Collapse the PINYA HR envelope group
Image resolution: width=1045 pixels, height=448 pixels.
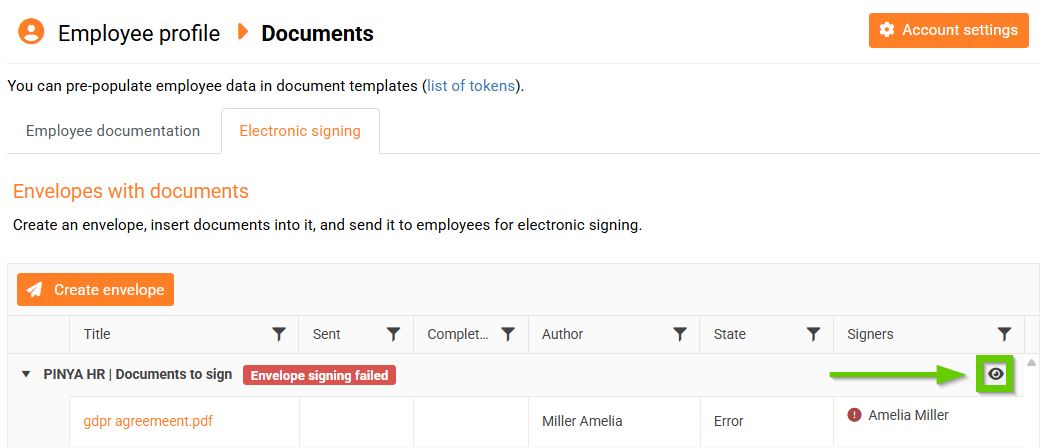tap(26, 375)
